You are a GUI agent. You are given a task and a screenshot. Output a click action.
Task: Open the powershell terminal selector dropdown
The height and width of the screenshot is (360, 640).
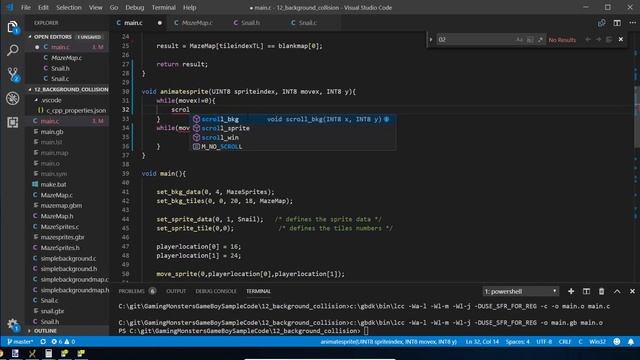[x=520, y=291]
